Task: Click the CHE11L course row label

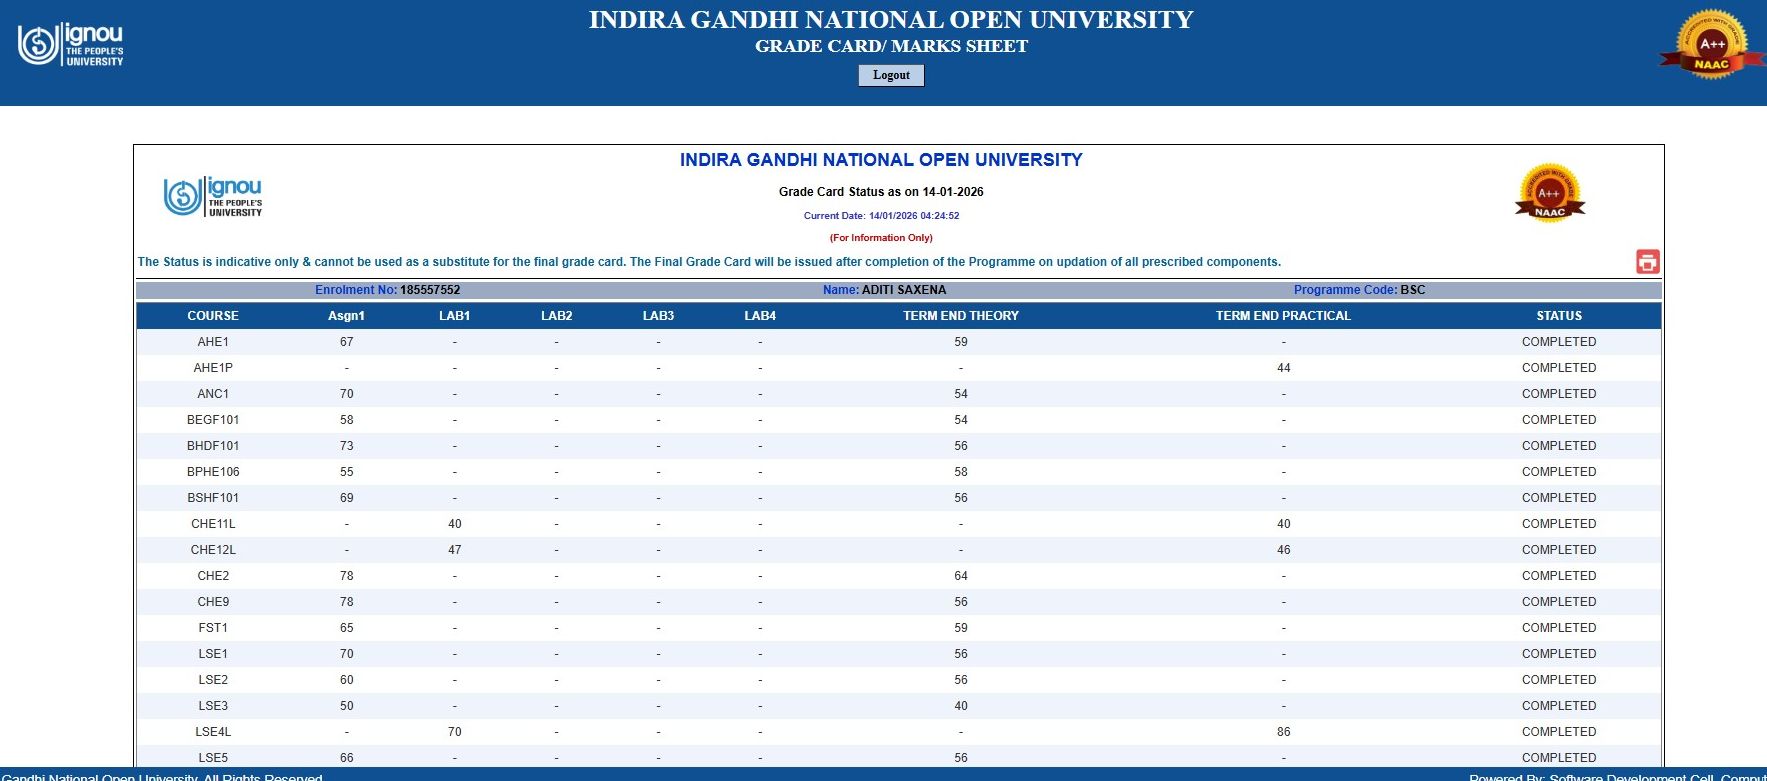Action: coord(213,524)
